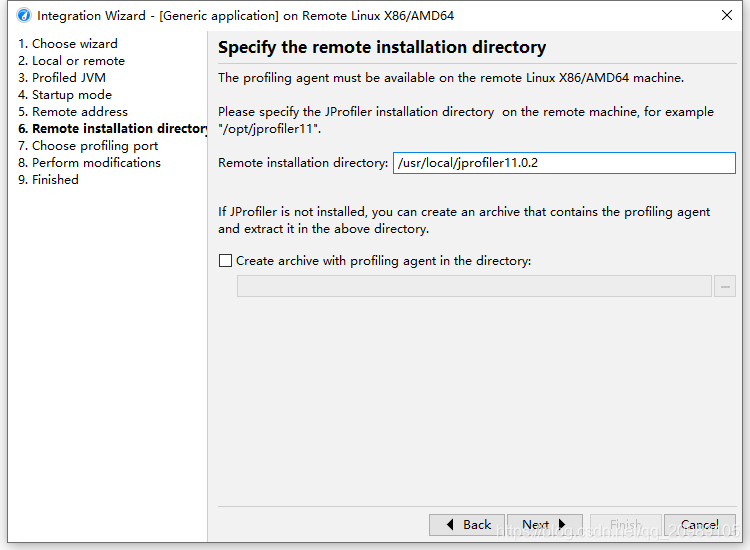Select step 8. Perform modifications
750x550 pixels.
tap(89, 163)
